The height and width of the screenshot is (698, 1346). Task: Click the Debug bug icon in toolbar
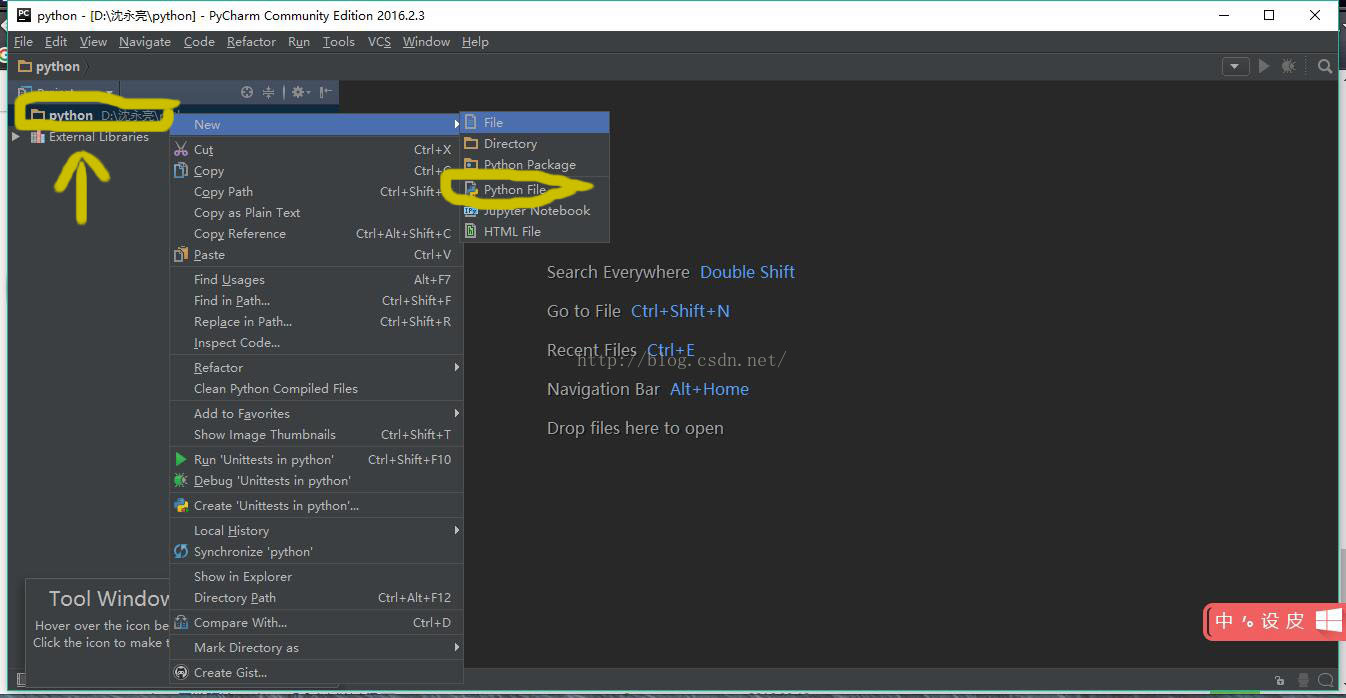(x=1289, y=66)
